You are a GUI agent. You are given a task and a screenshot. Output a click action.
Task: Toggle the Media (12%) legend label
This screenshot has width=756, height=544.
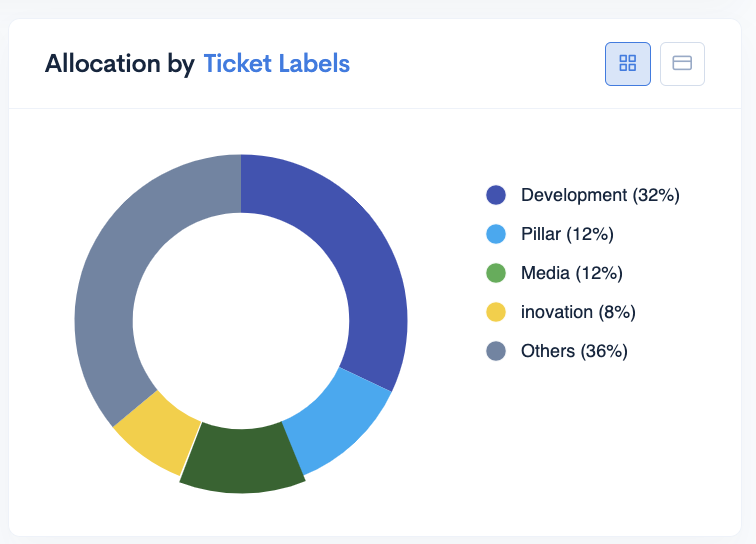pyautogui.click(x=572, y=273)
